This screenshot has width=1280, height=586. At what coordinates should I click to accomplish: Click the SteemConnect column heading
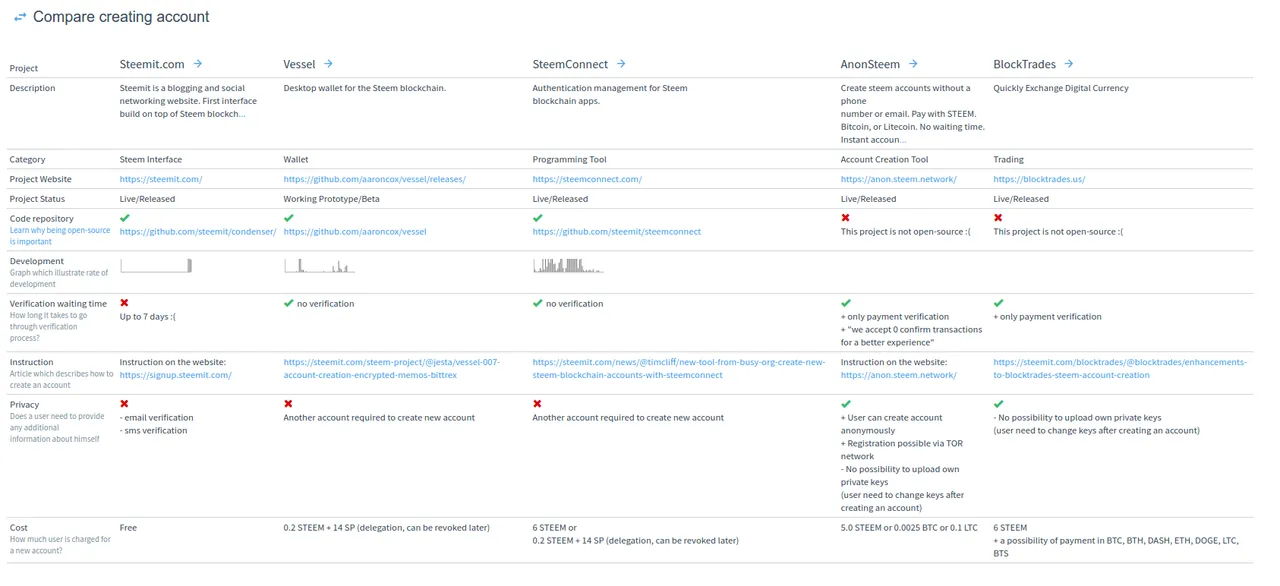click(x=570, y=64)
